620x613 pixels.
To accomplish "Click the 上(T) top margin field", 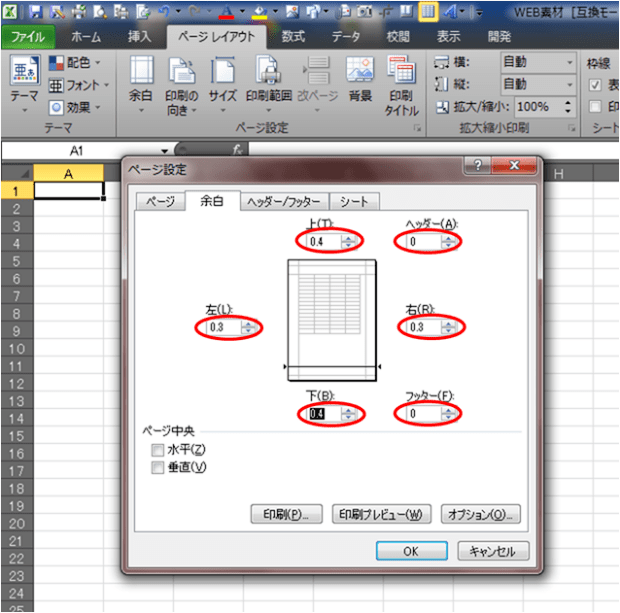I will [324, 241].
